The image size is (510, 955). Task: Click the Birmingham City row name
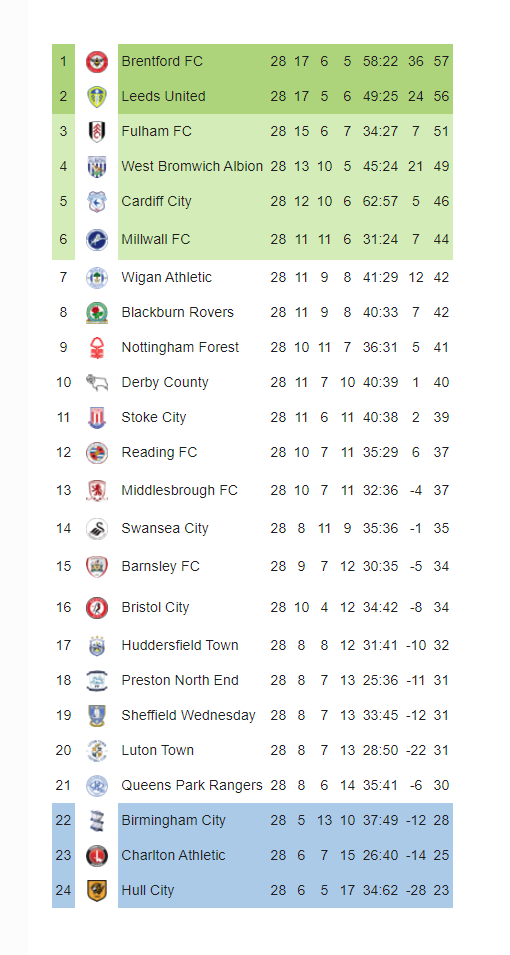pyautogui.click(x=174, y=820)
